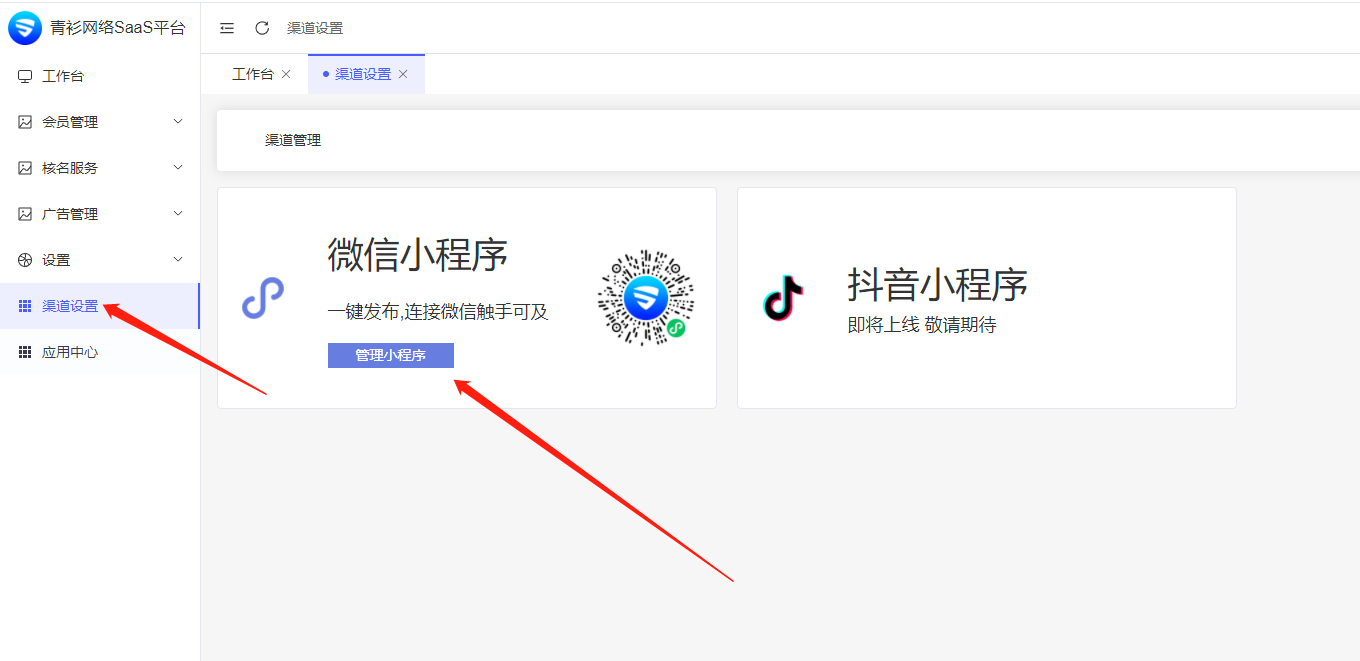Close the 工作台 tab

[x=286, y=74]
